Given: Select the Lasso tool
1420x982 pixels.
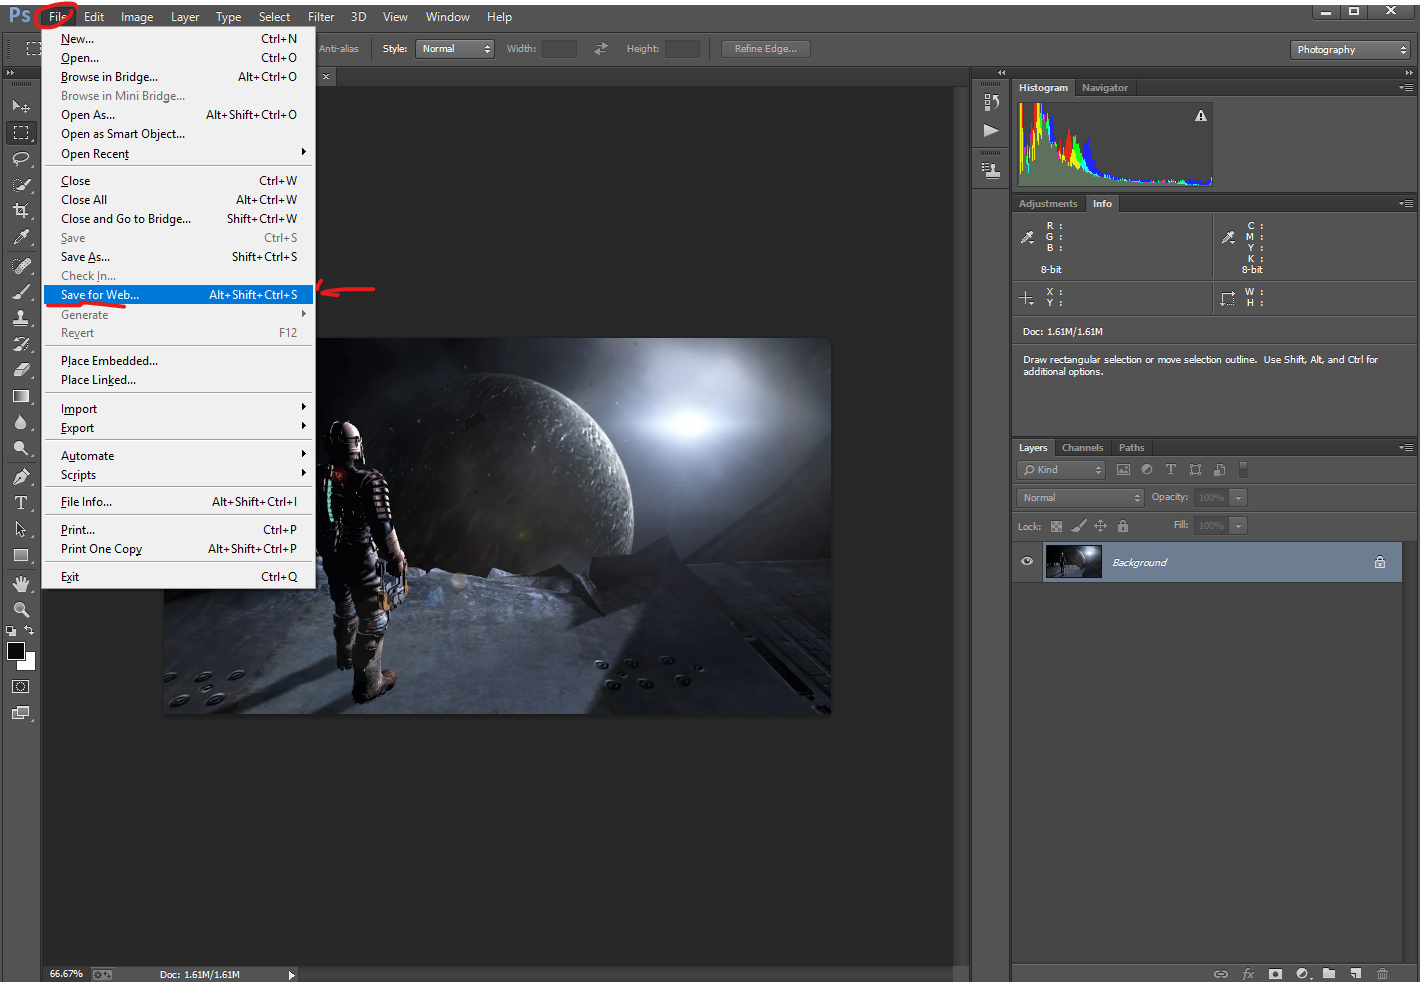Looking at the screenshot, I should (x=21, y=159).
